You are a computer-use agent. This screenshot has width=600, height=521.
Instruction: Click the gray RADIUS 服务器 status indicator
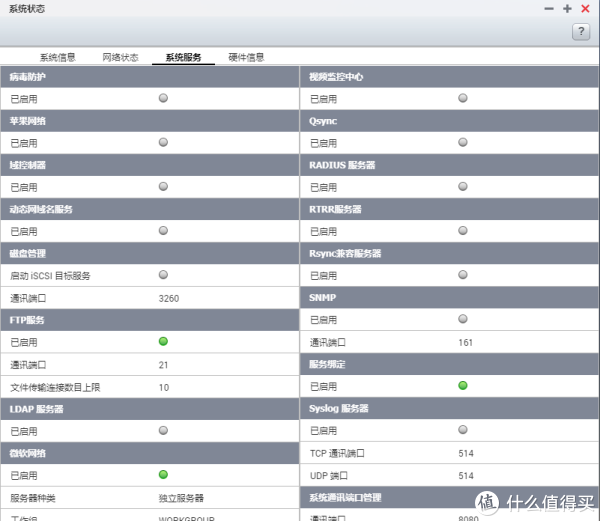pos(463,186)
